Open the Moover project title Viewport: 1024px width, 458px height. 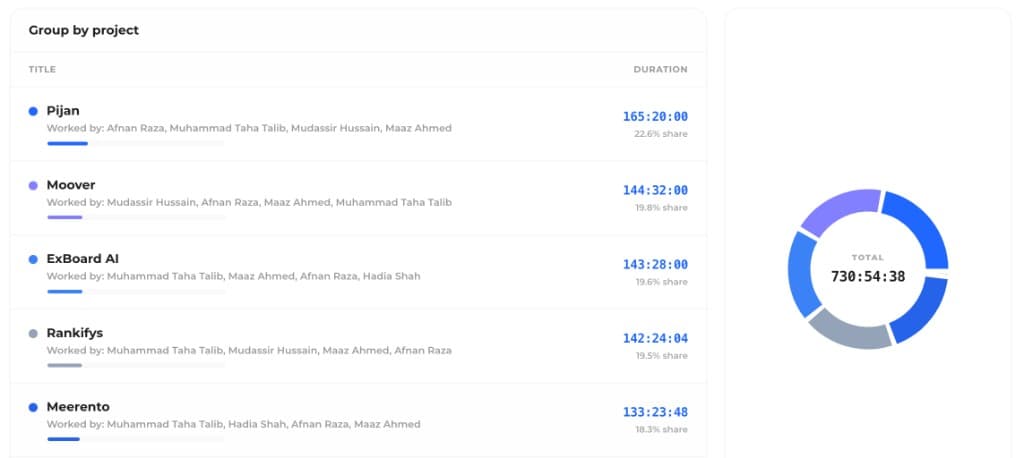(x=71, y=185)
